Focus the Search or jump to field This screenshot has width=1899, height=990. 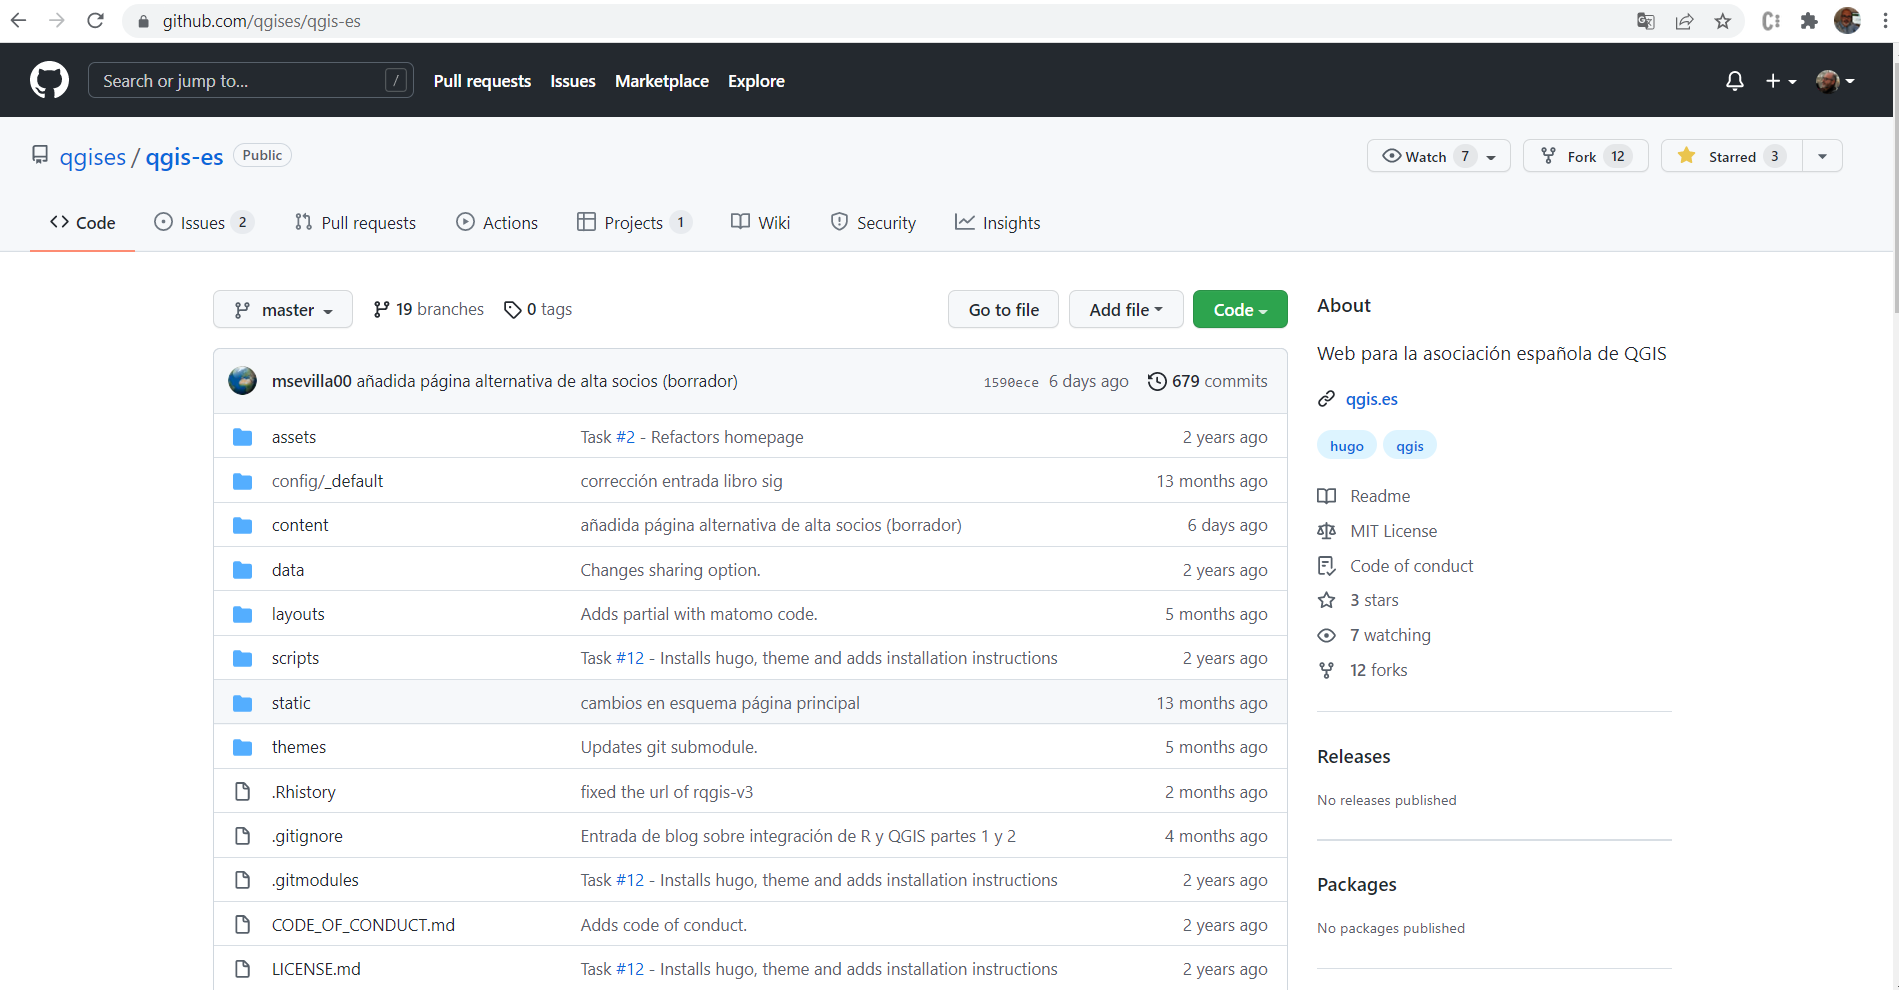point(251,80)
